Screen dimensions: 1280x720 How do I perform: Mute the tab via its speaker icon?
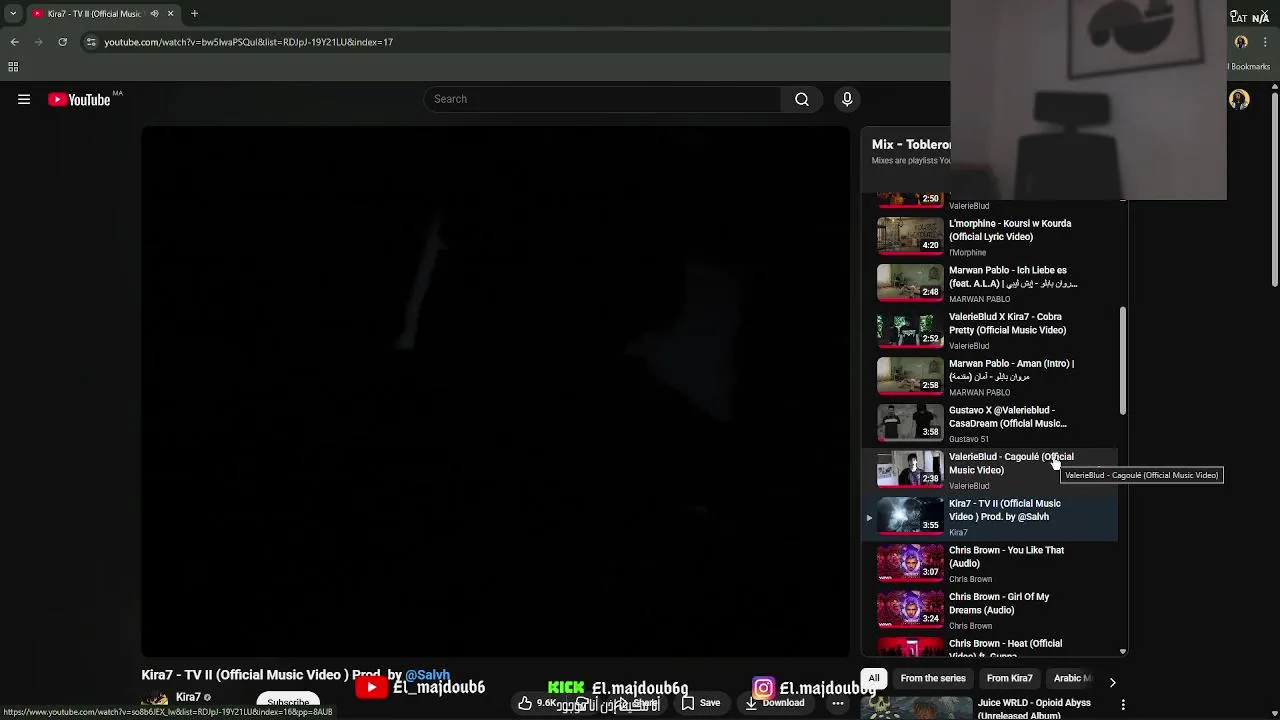point(154,14)
